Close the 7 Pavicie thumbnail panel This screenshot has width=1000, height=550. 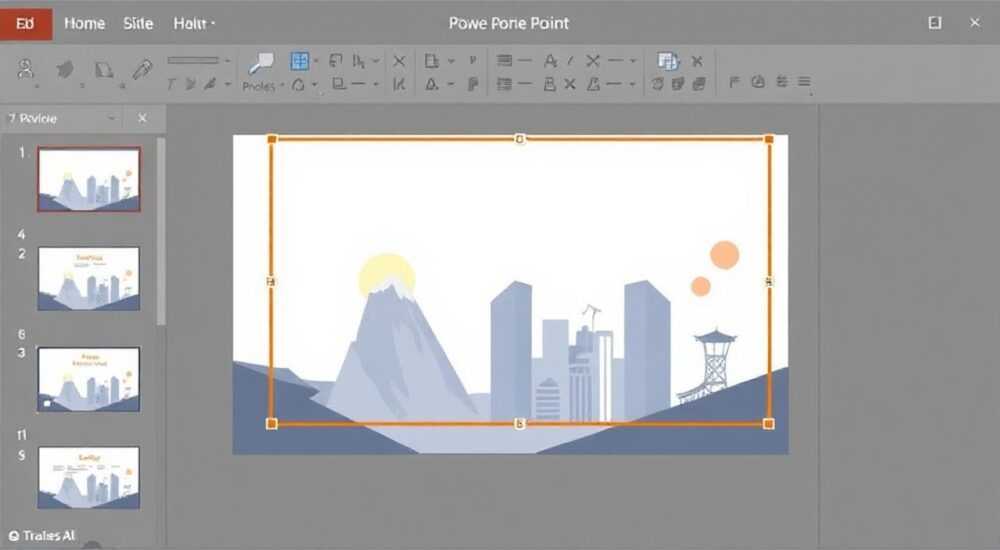click(142, 118)
